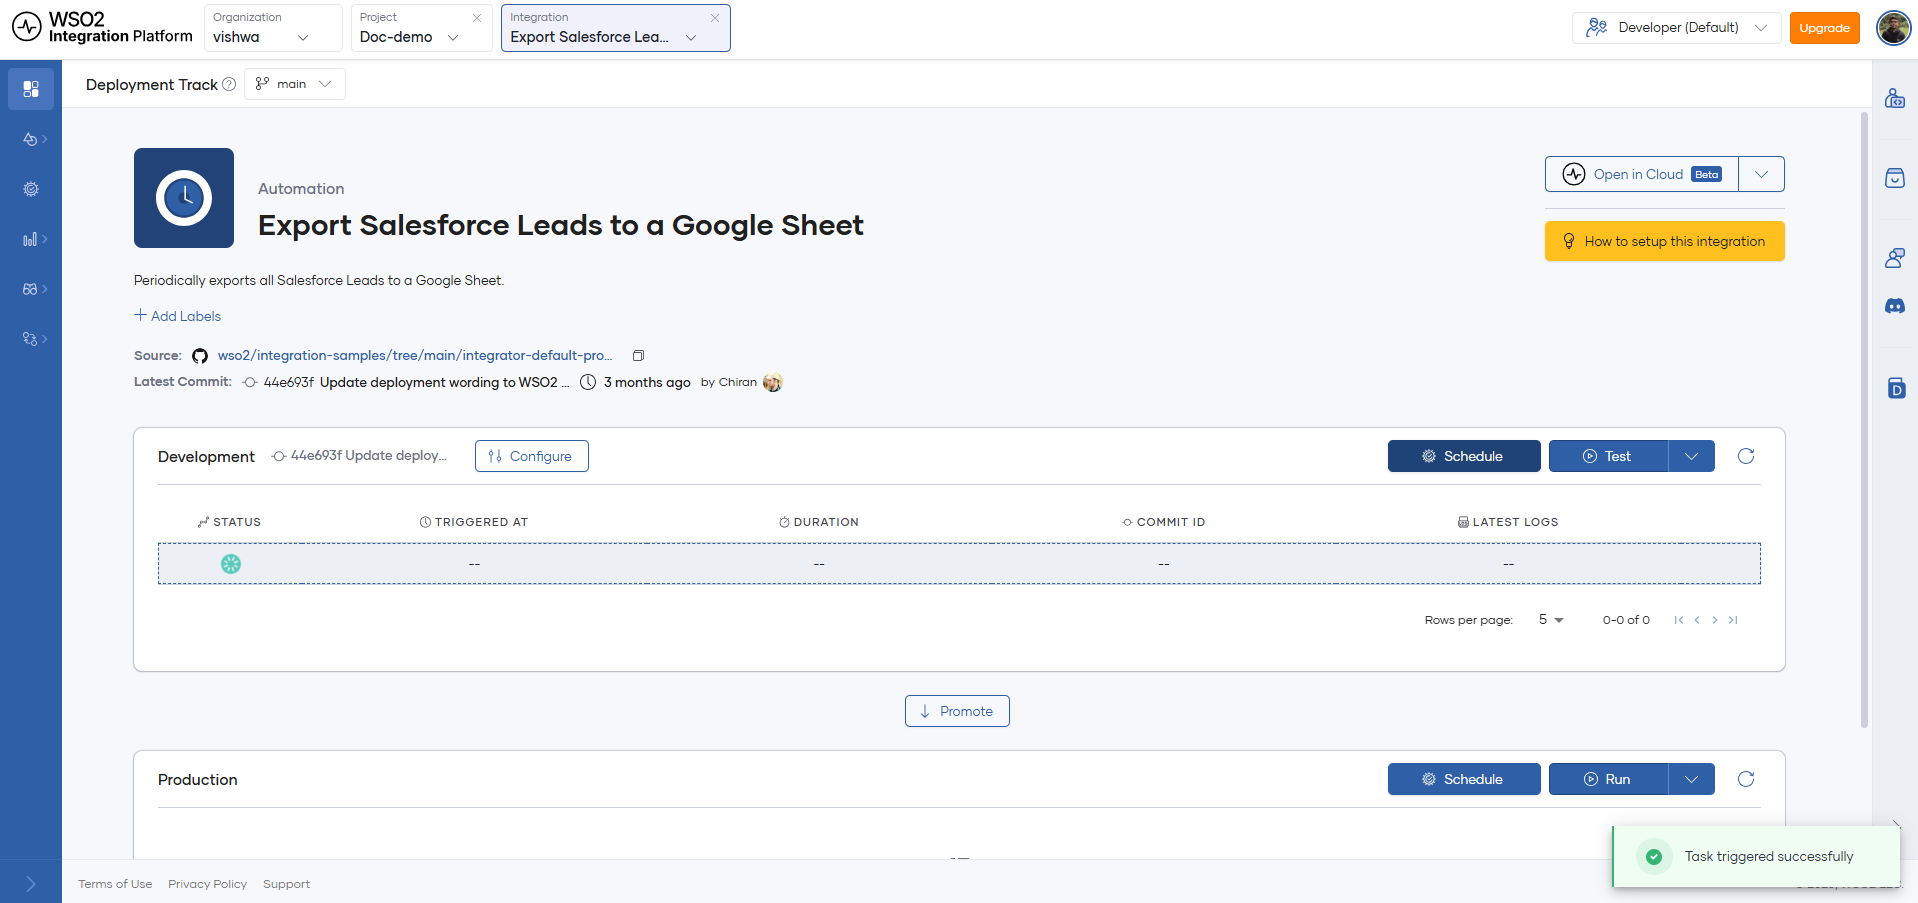Viewport: 1918px width, 903px height.
Task: Click the status spinner icon in the runs table
Action: click(231, 564)
